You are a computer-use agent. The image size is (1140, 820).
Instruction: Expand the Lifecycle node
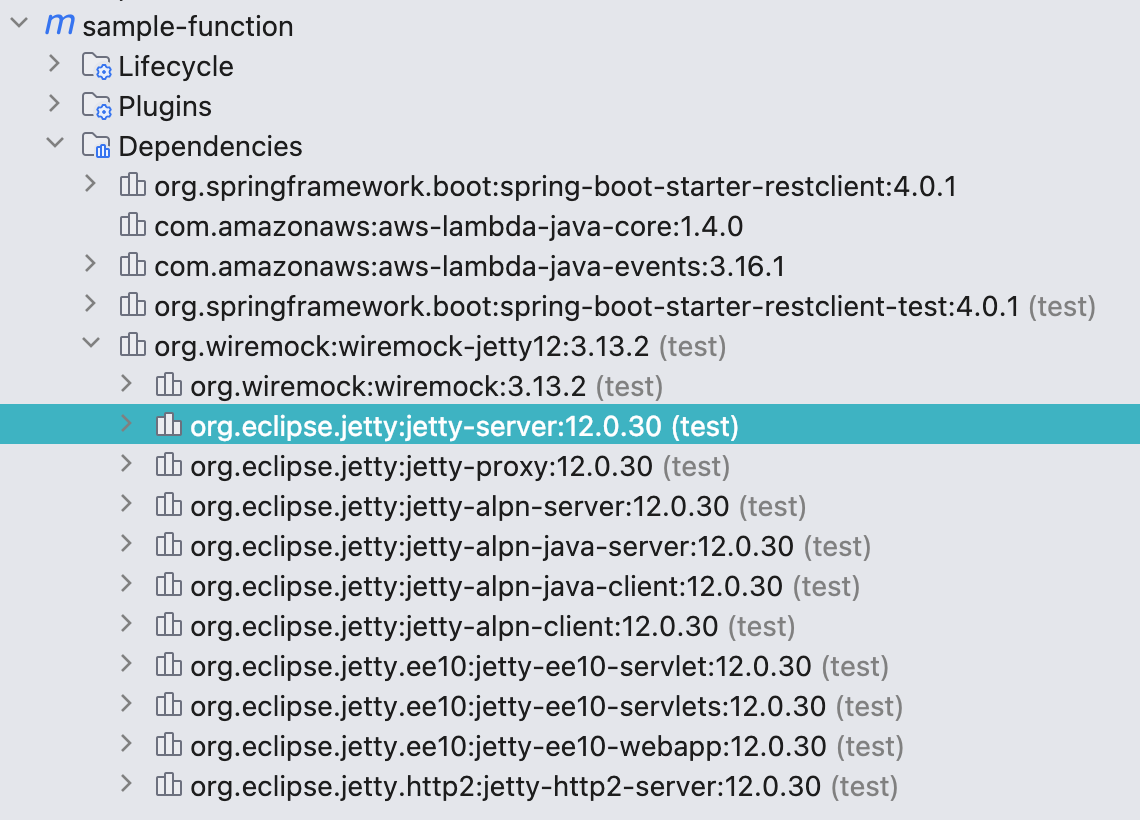54,66
